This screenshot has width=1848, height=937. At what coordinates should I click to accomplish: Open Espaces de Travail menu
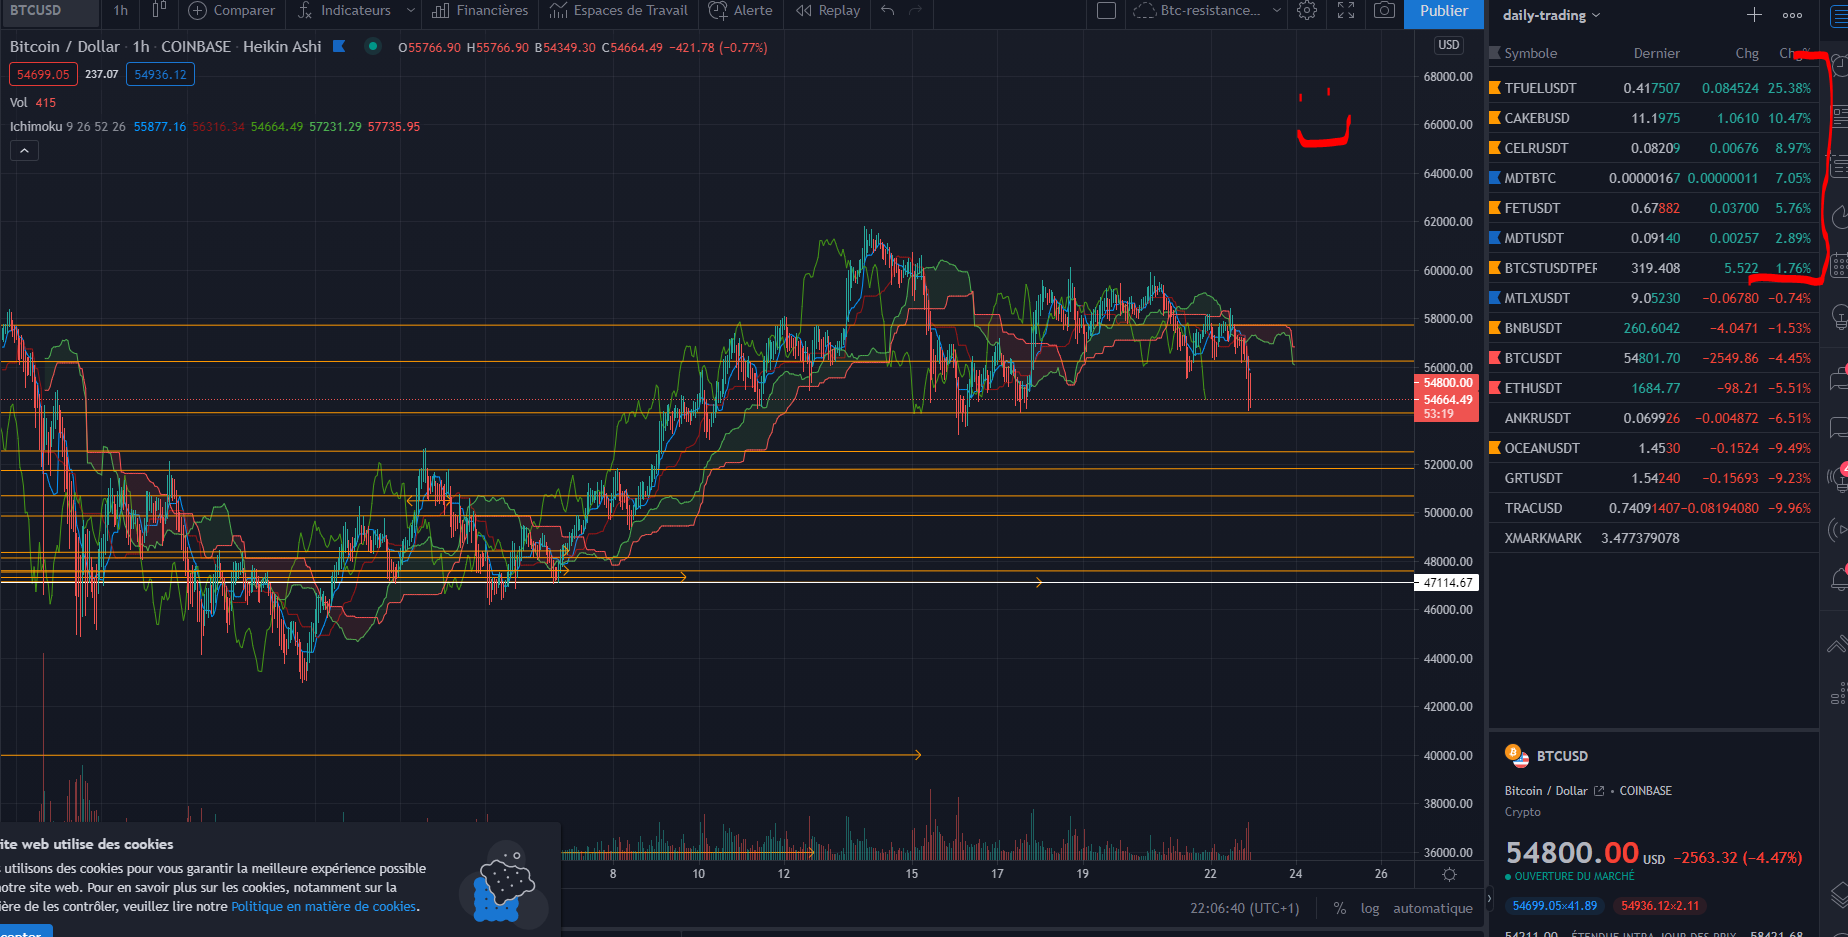click(619, 11)
